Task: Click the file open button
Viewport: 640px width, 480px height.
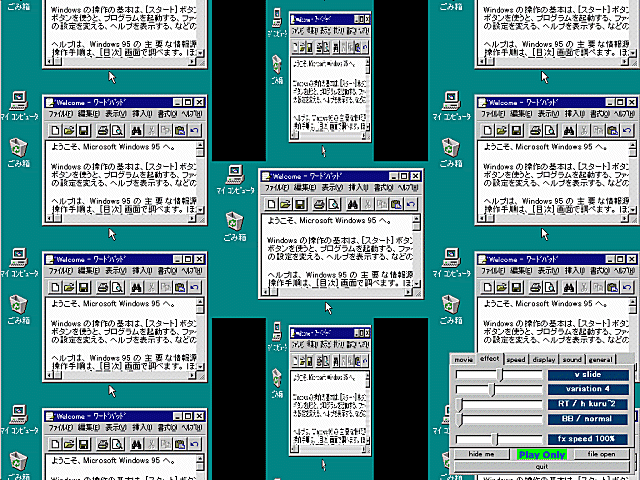Action: coord(601,454)
